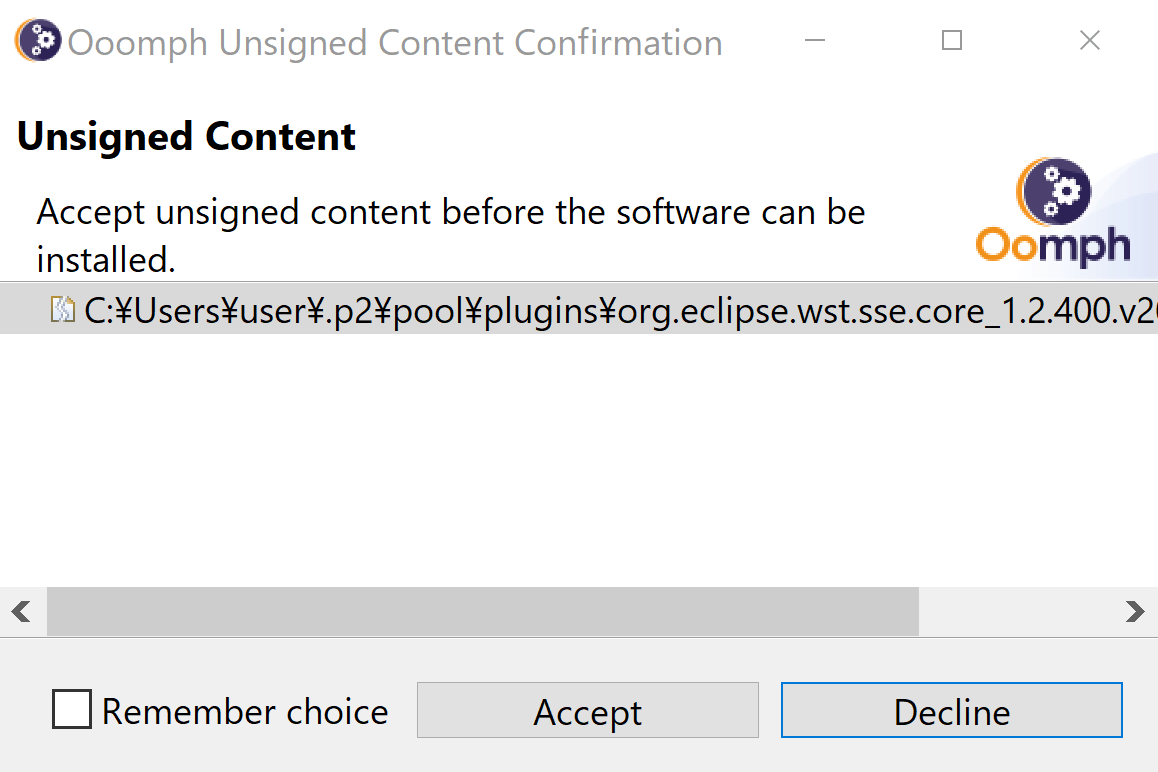Click empty area below the plugin list entry
Image resolution: width=1158 pixels, height=772 pixels.
click(579, 458)
